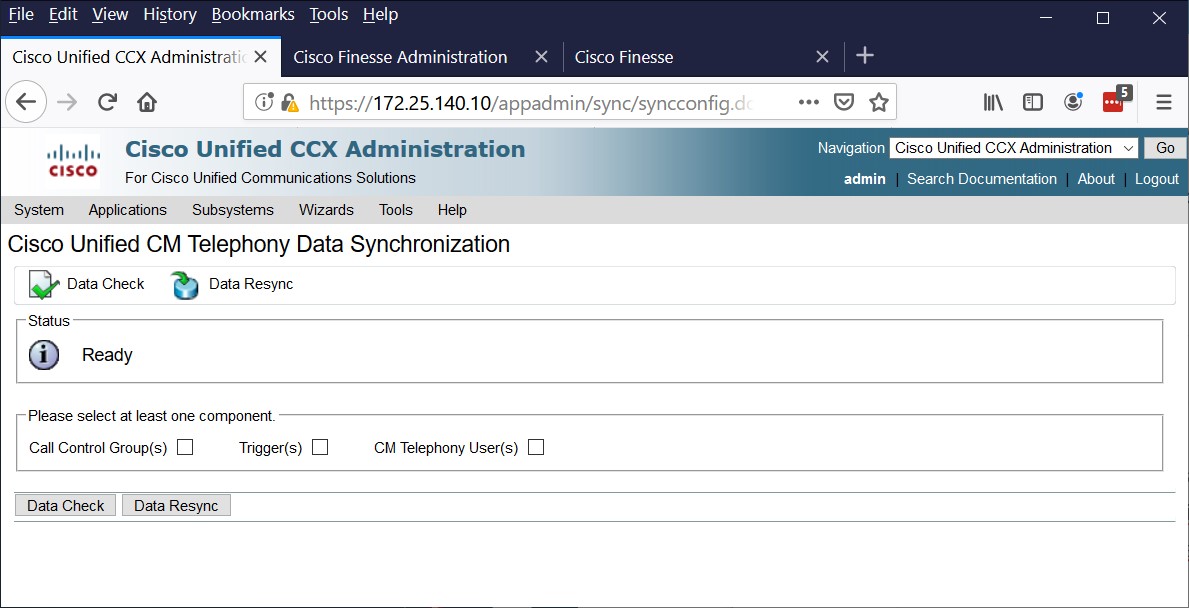
Task: Bookmark this page with the star icon
Action: click(879, 102)
